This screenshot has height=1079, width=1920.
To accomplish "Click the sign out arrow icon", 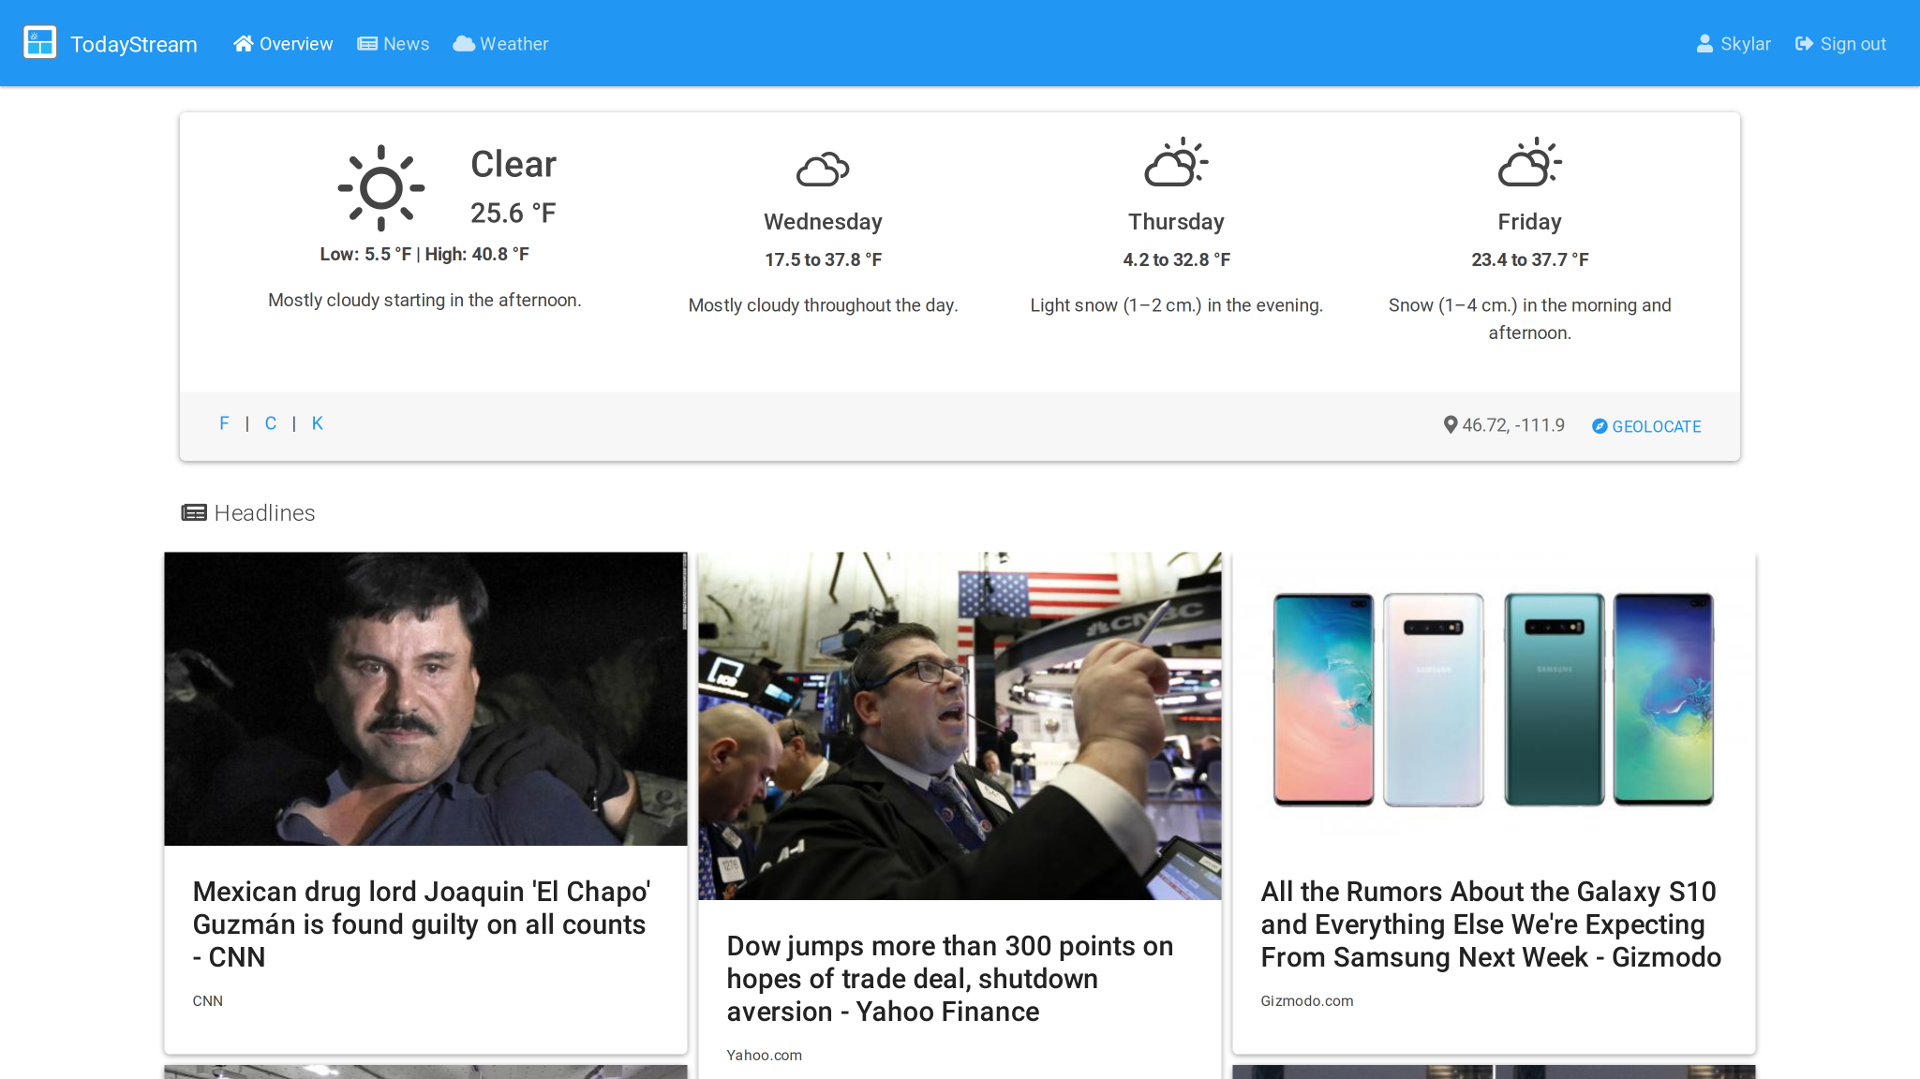I will point(1804,44).
